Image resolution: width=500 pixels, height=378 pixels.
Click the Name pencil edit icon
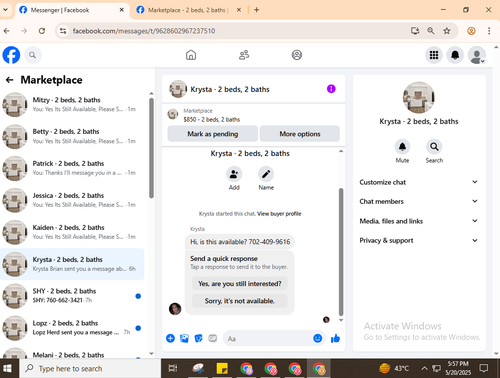coord(266,174)
